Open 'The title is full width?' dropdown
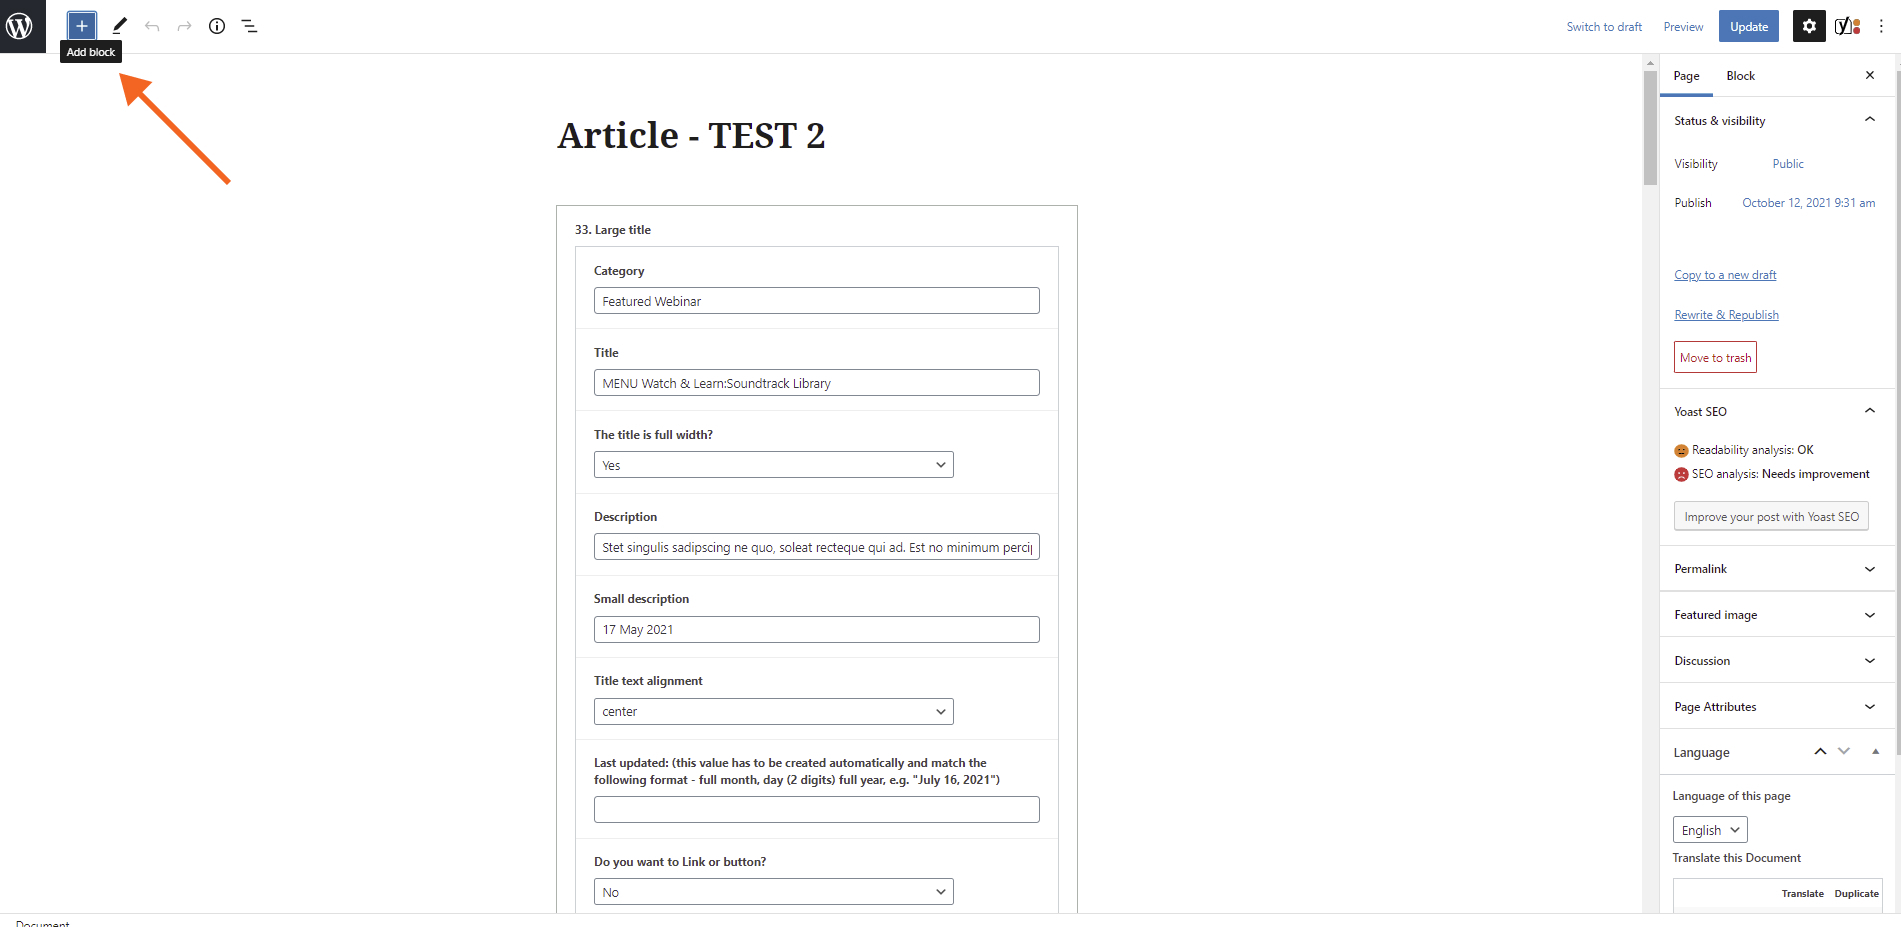Image resolution: width=1901 pixels, height=927 pixels. pyautogui.click(x=773, y=465)
